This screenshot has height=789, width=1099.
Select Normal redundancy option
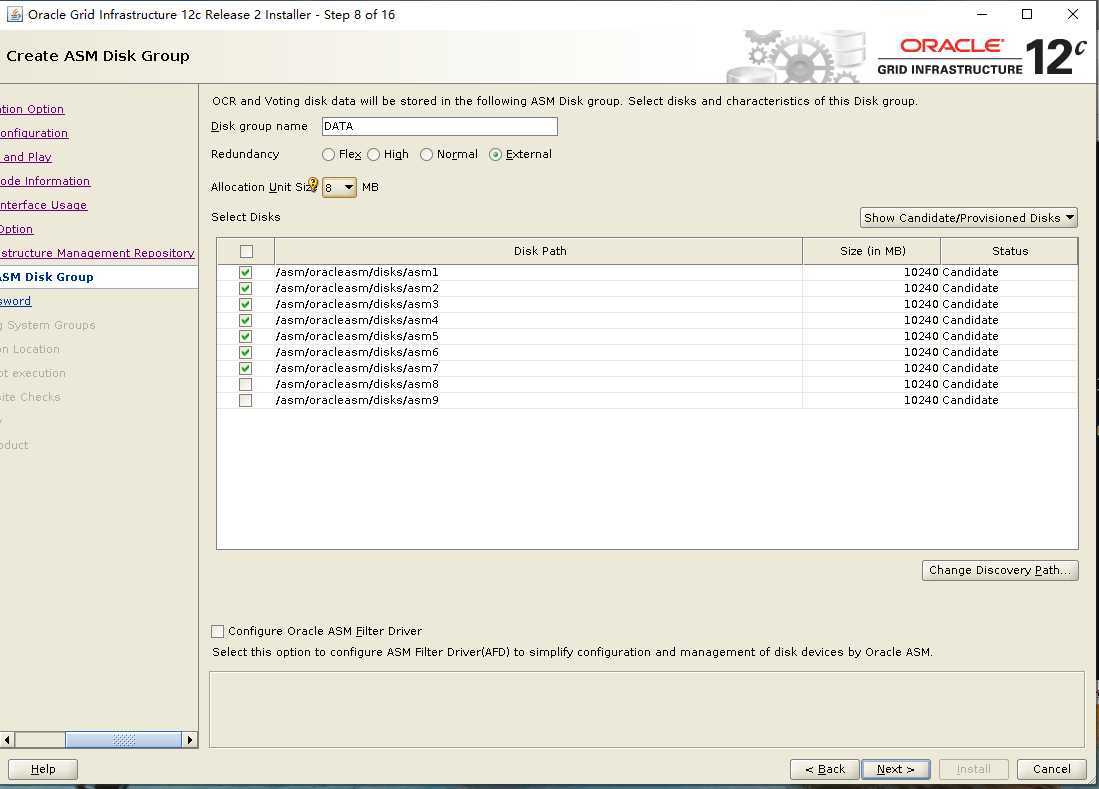(426, 154)
